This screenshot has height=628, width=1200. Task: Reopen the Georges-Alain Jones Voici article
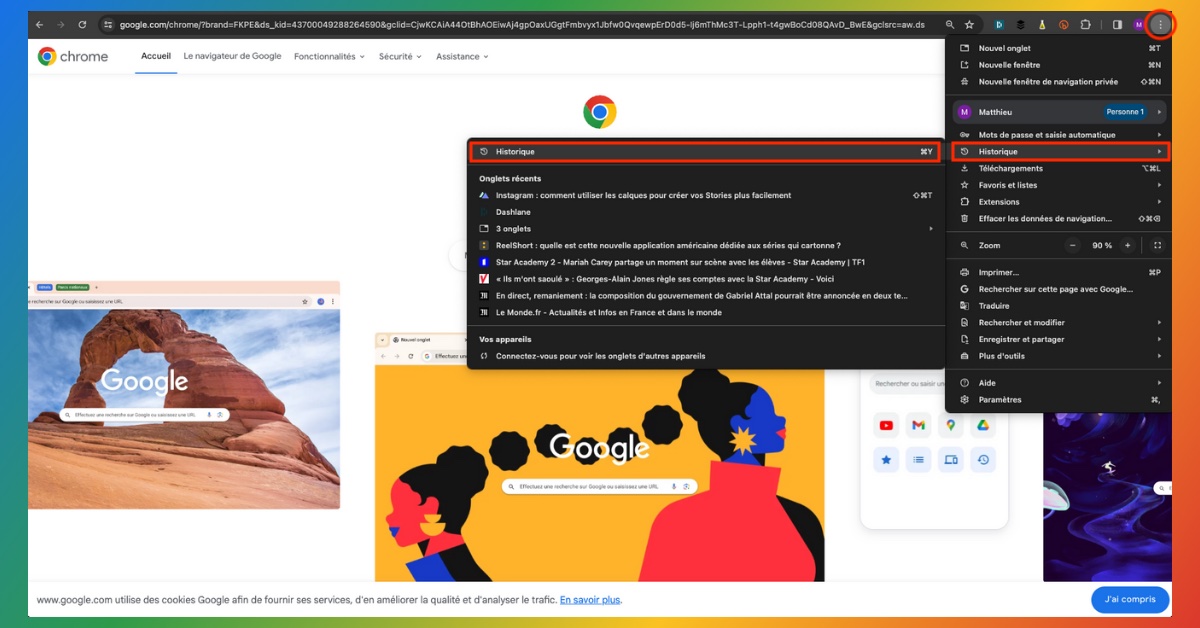click(705, 279)
